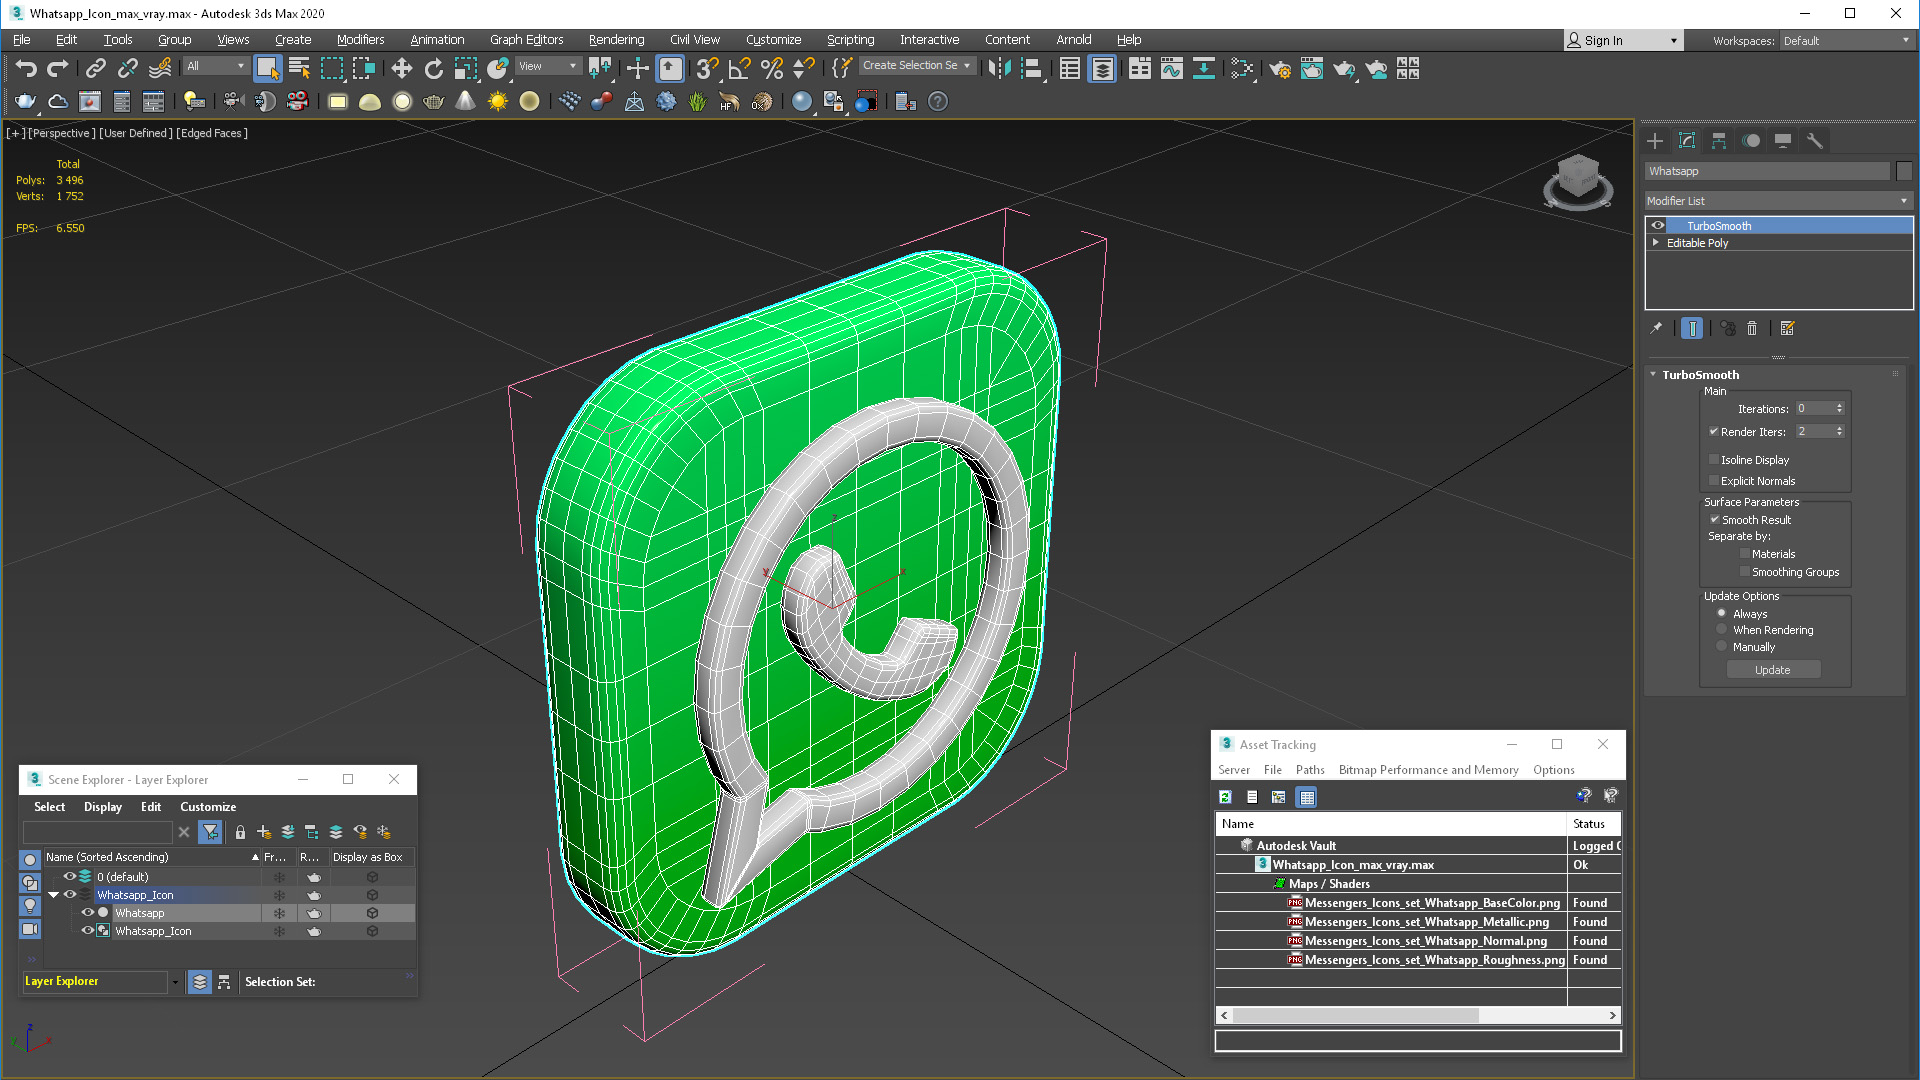Image resolution: width=1920 pixels, height=1080 pixels.
Task: Click the Redo arrow icon
Action: pos(58,68)
